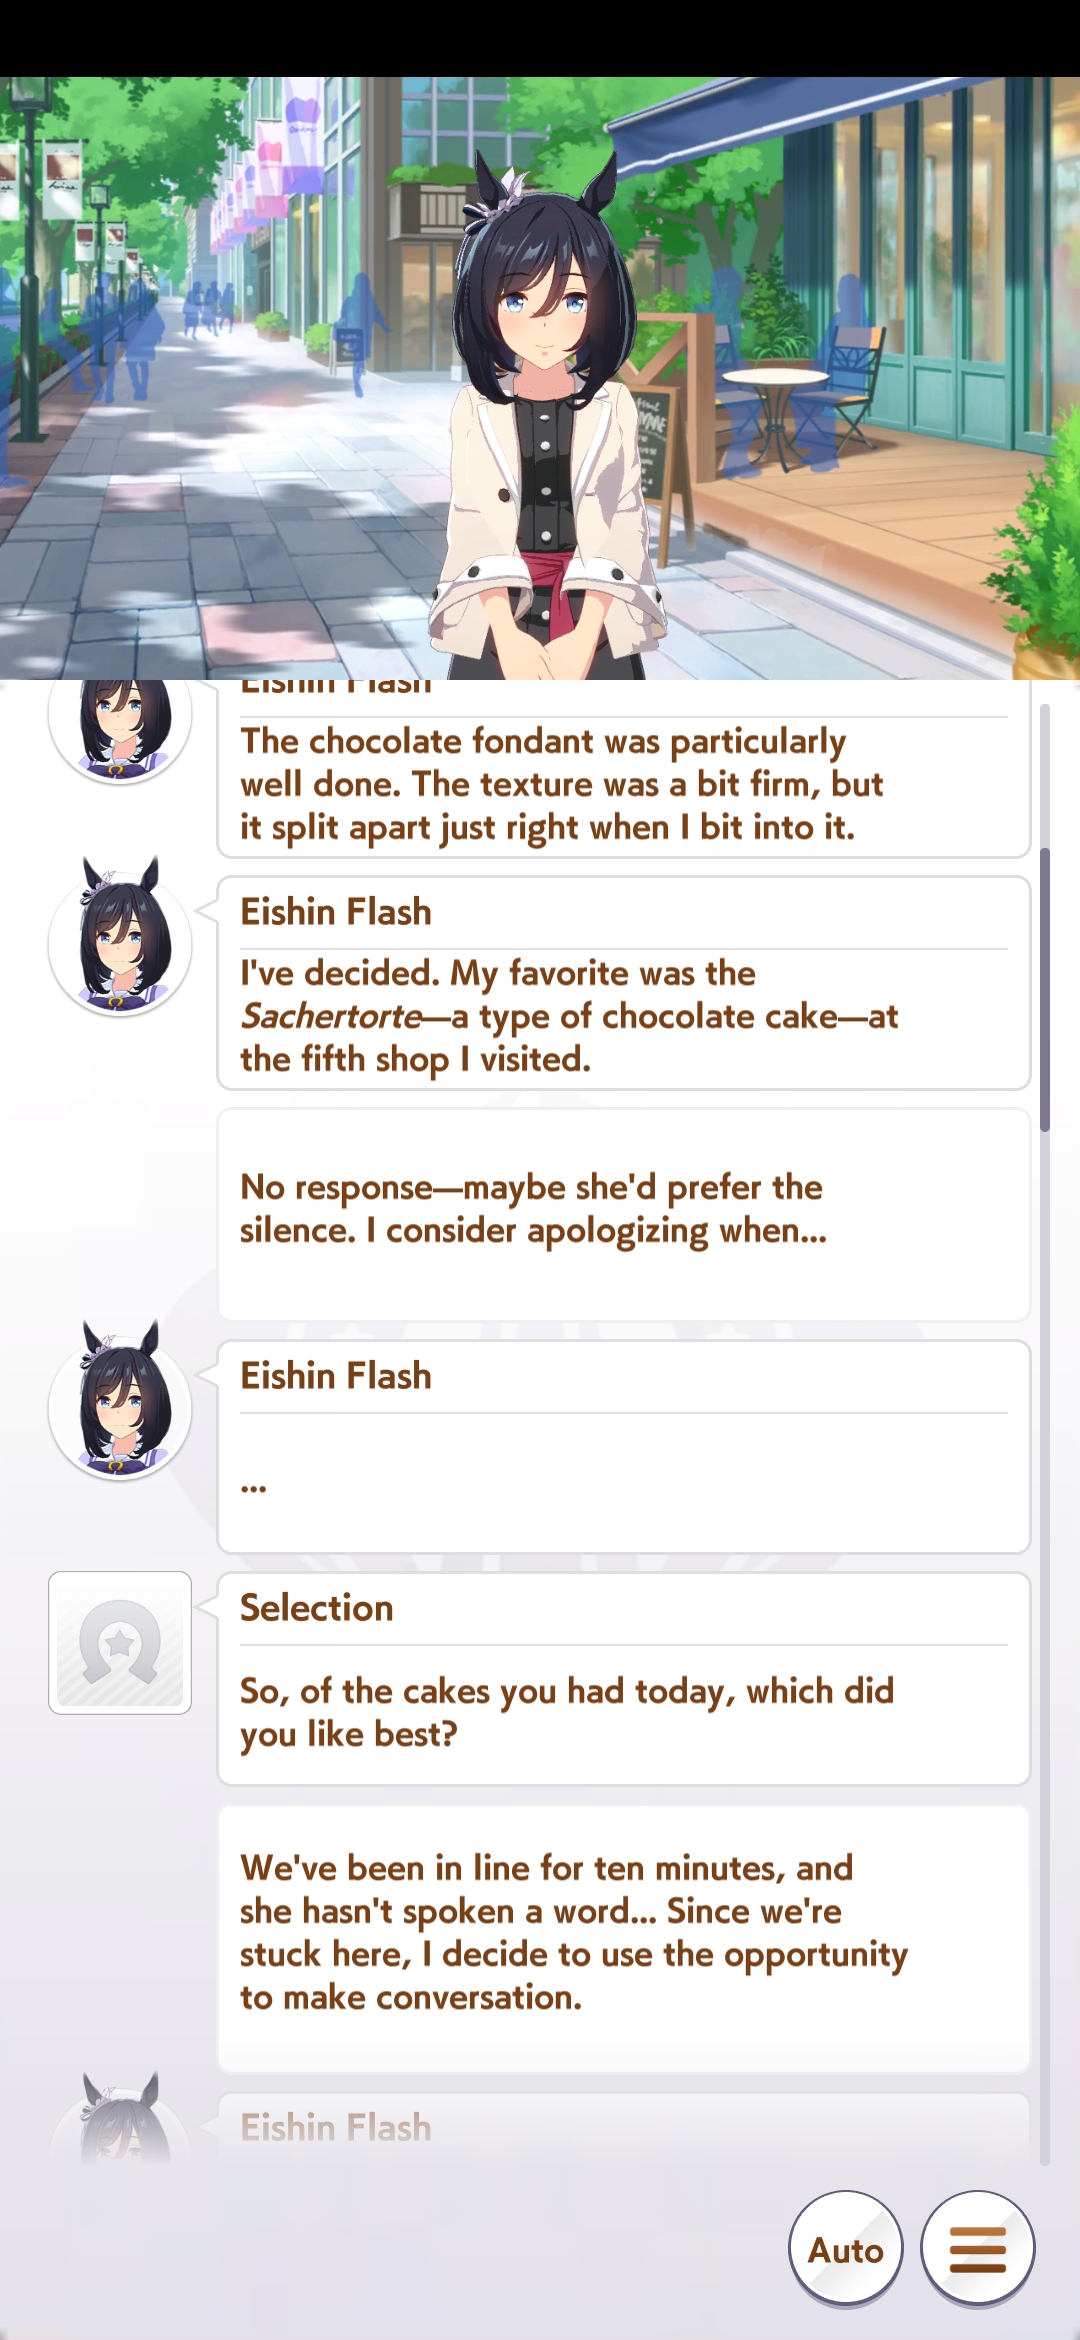The width and height of the screenshot is (1080, 2340).
Task: Click the ellipsis dialogue entry from Eishin Flash
Action: pyautogui.click(x=624, y=1447)
